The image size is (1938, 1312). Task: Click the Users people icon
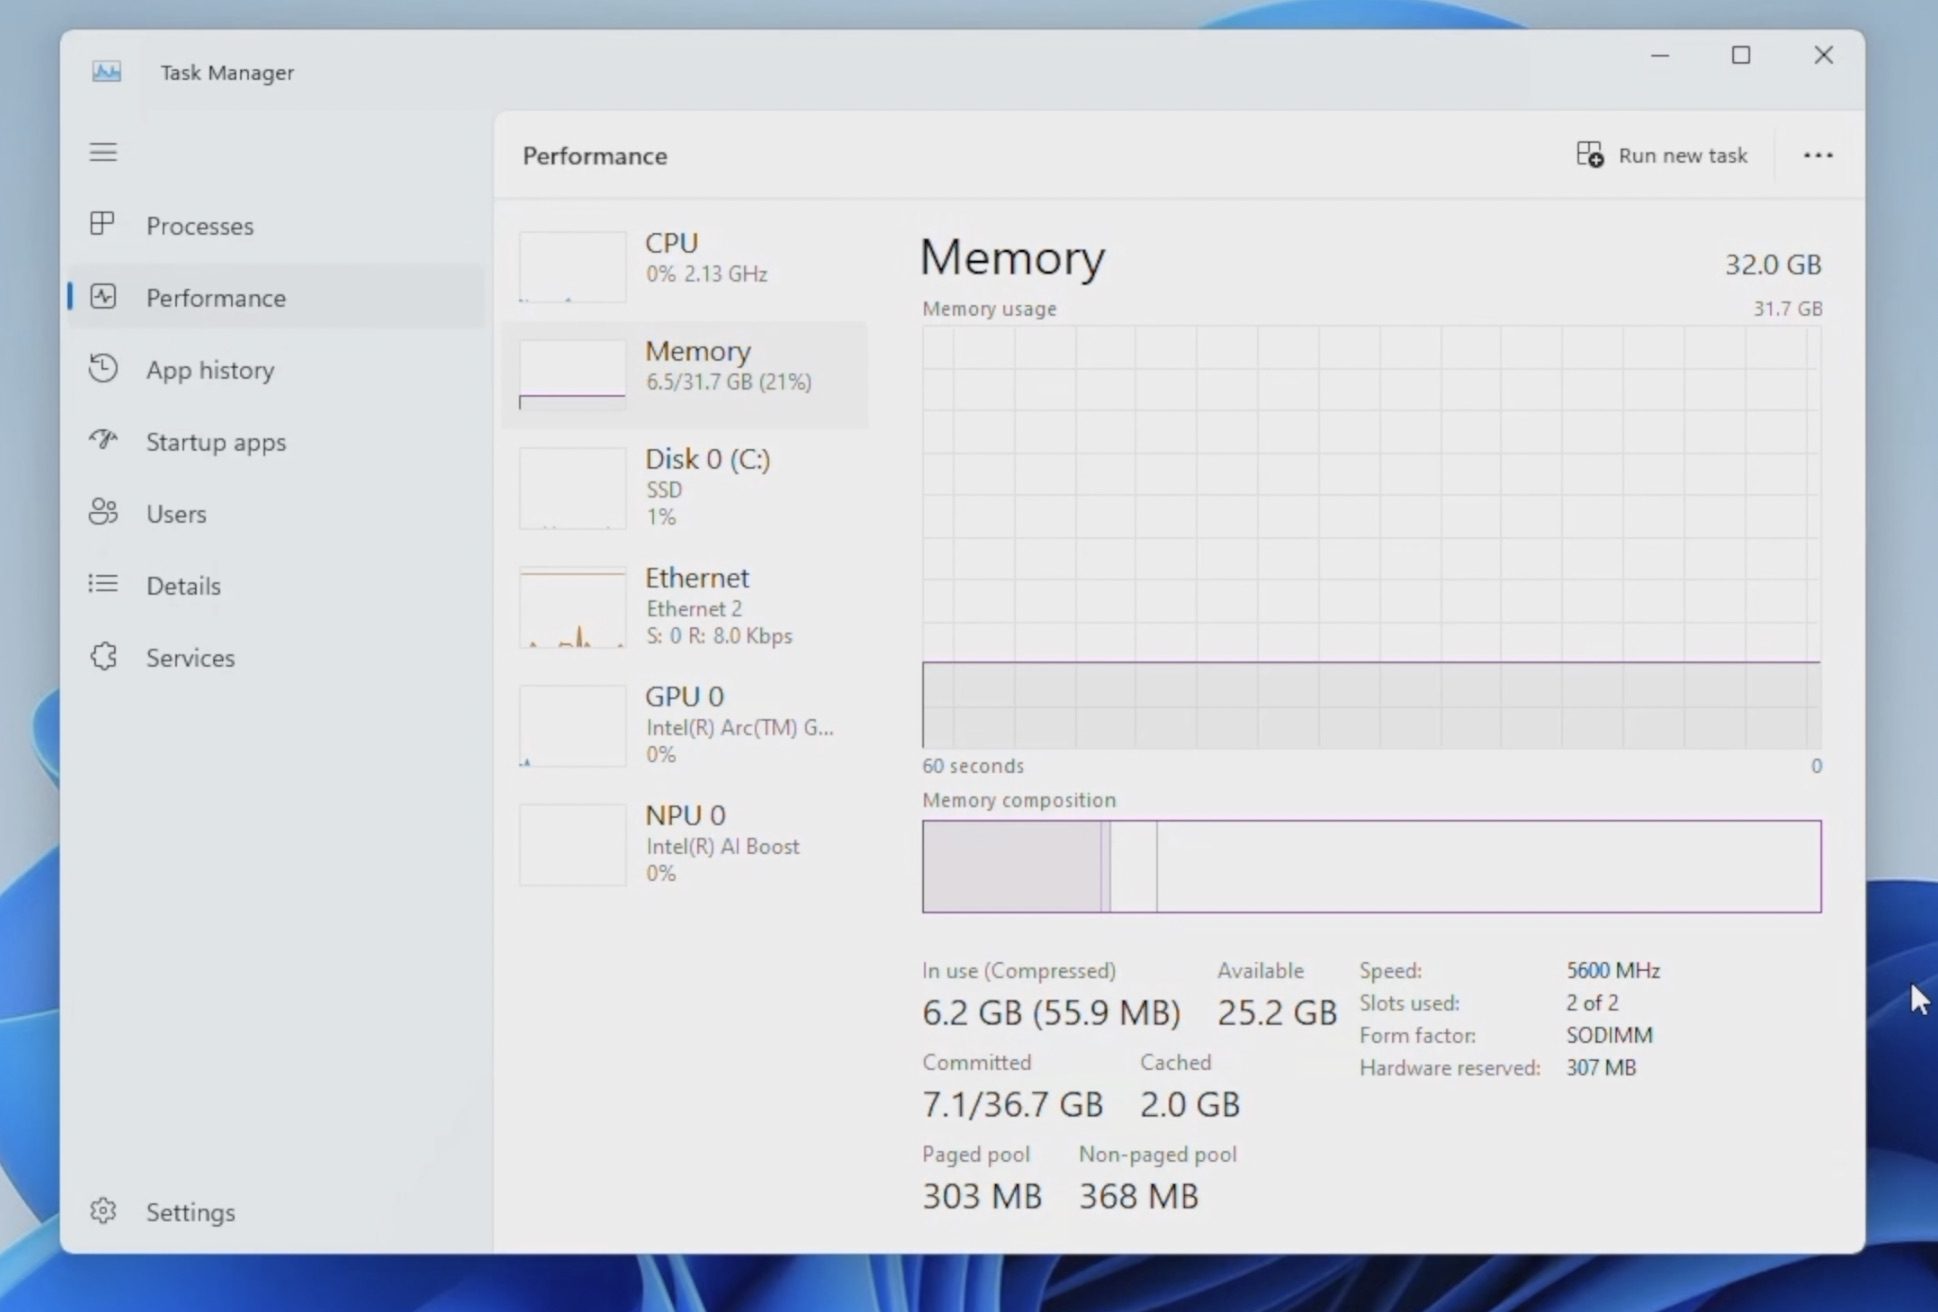click(x=103, y=512)
